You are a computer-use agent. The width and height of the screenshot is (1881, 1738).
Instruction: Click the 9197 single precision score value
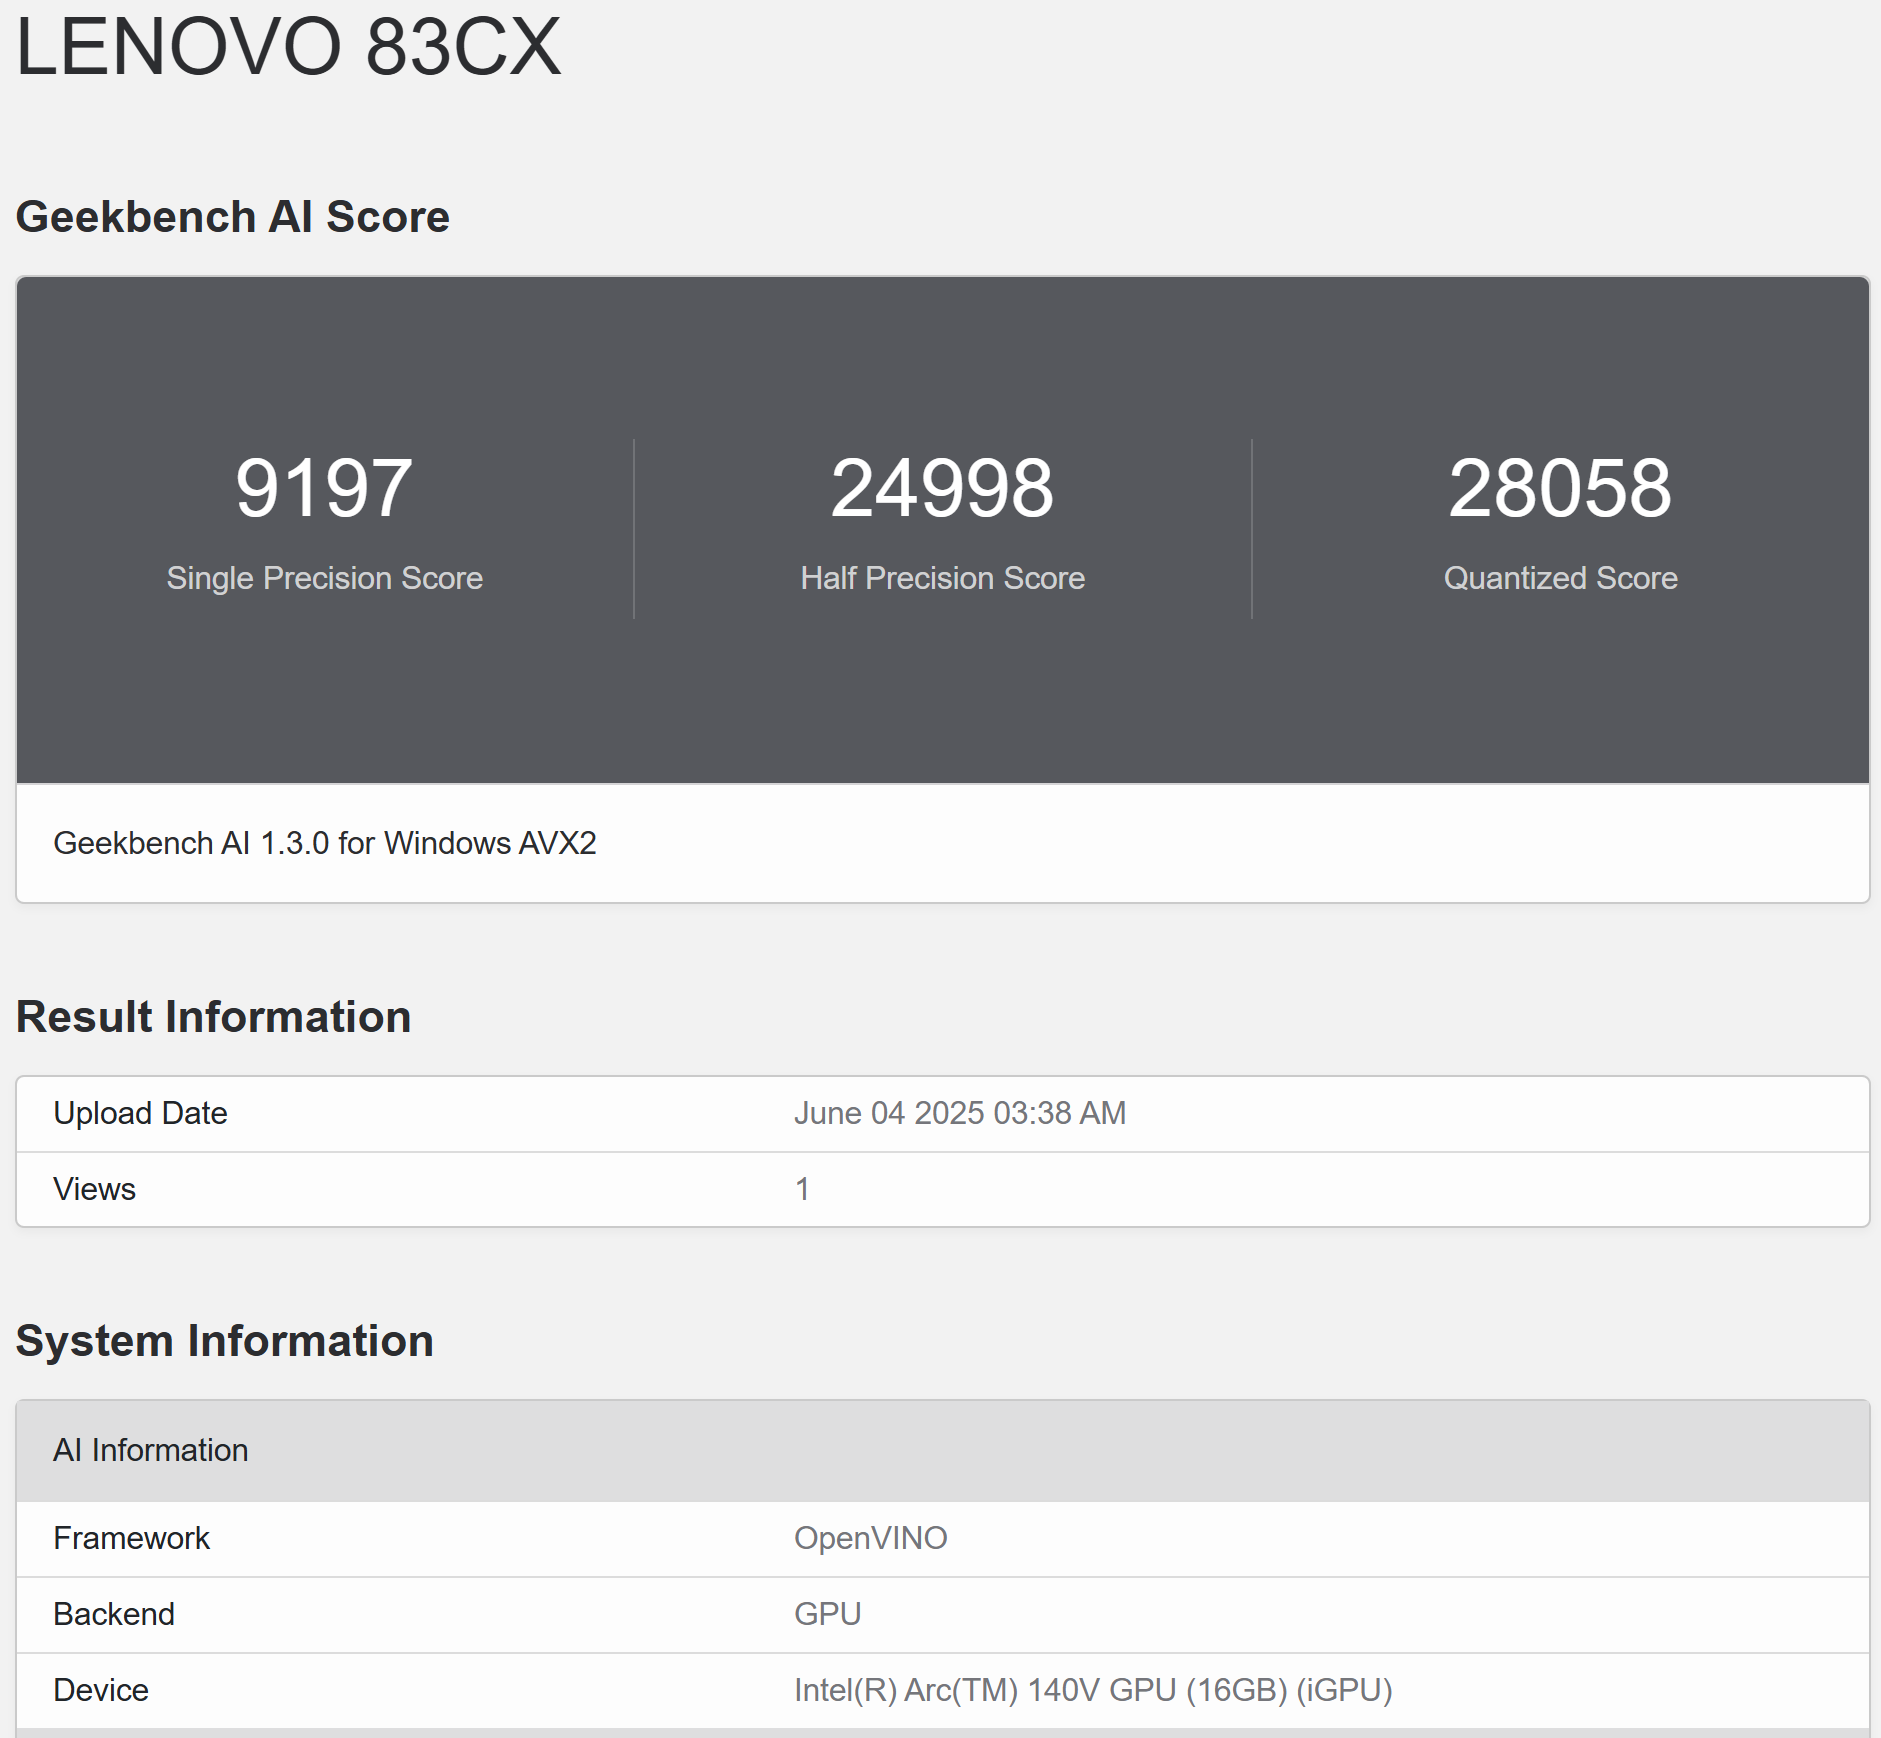tap(324, 488)
